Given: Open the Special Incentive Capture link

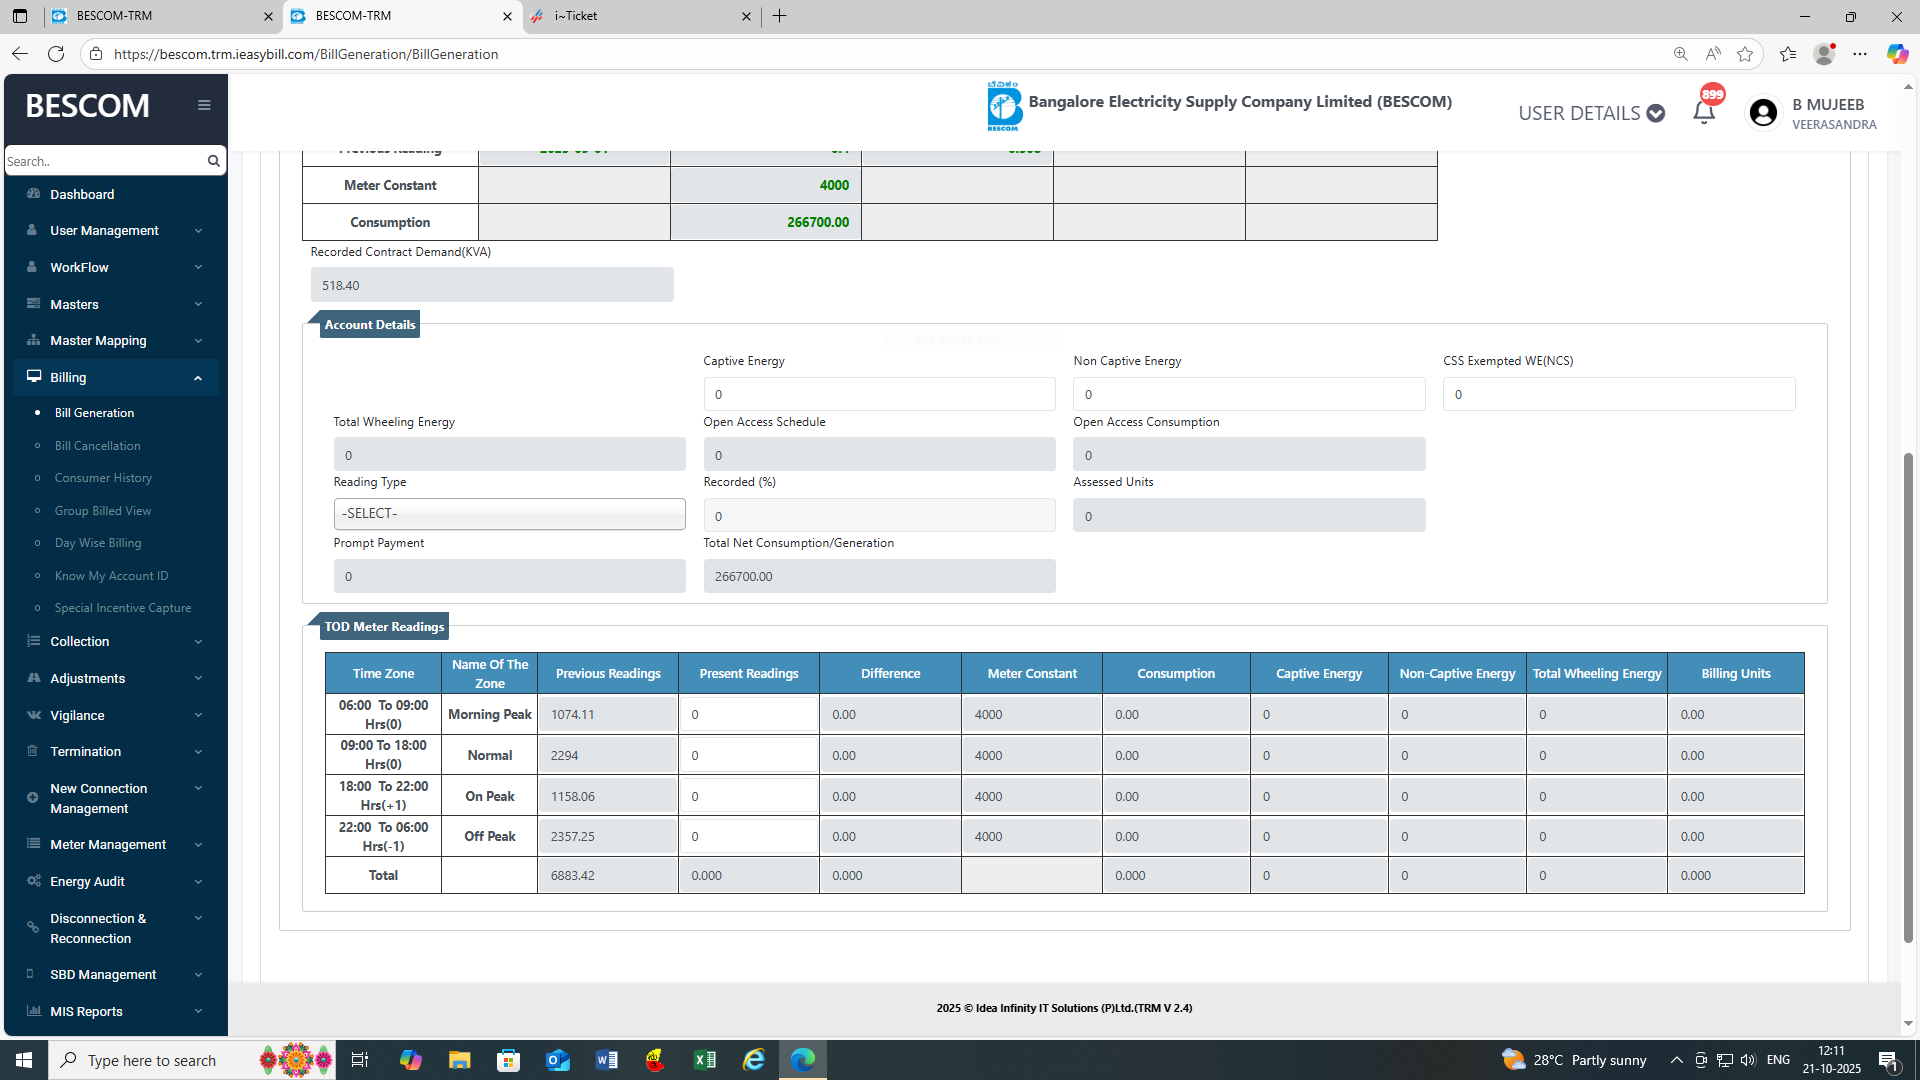Looking at the screenshot, I should pos(122,608).
